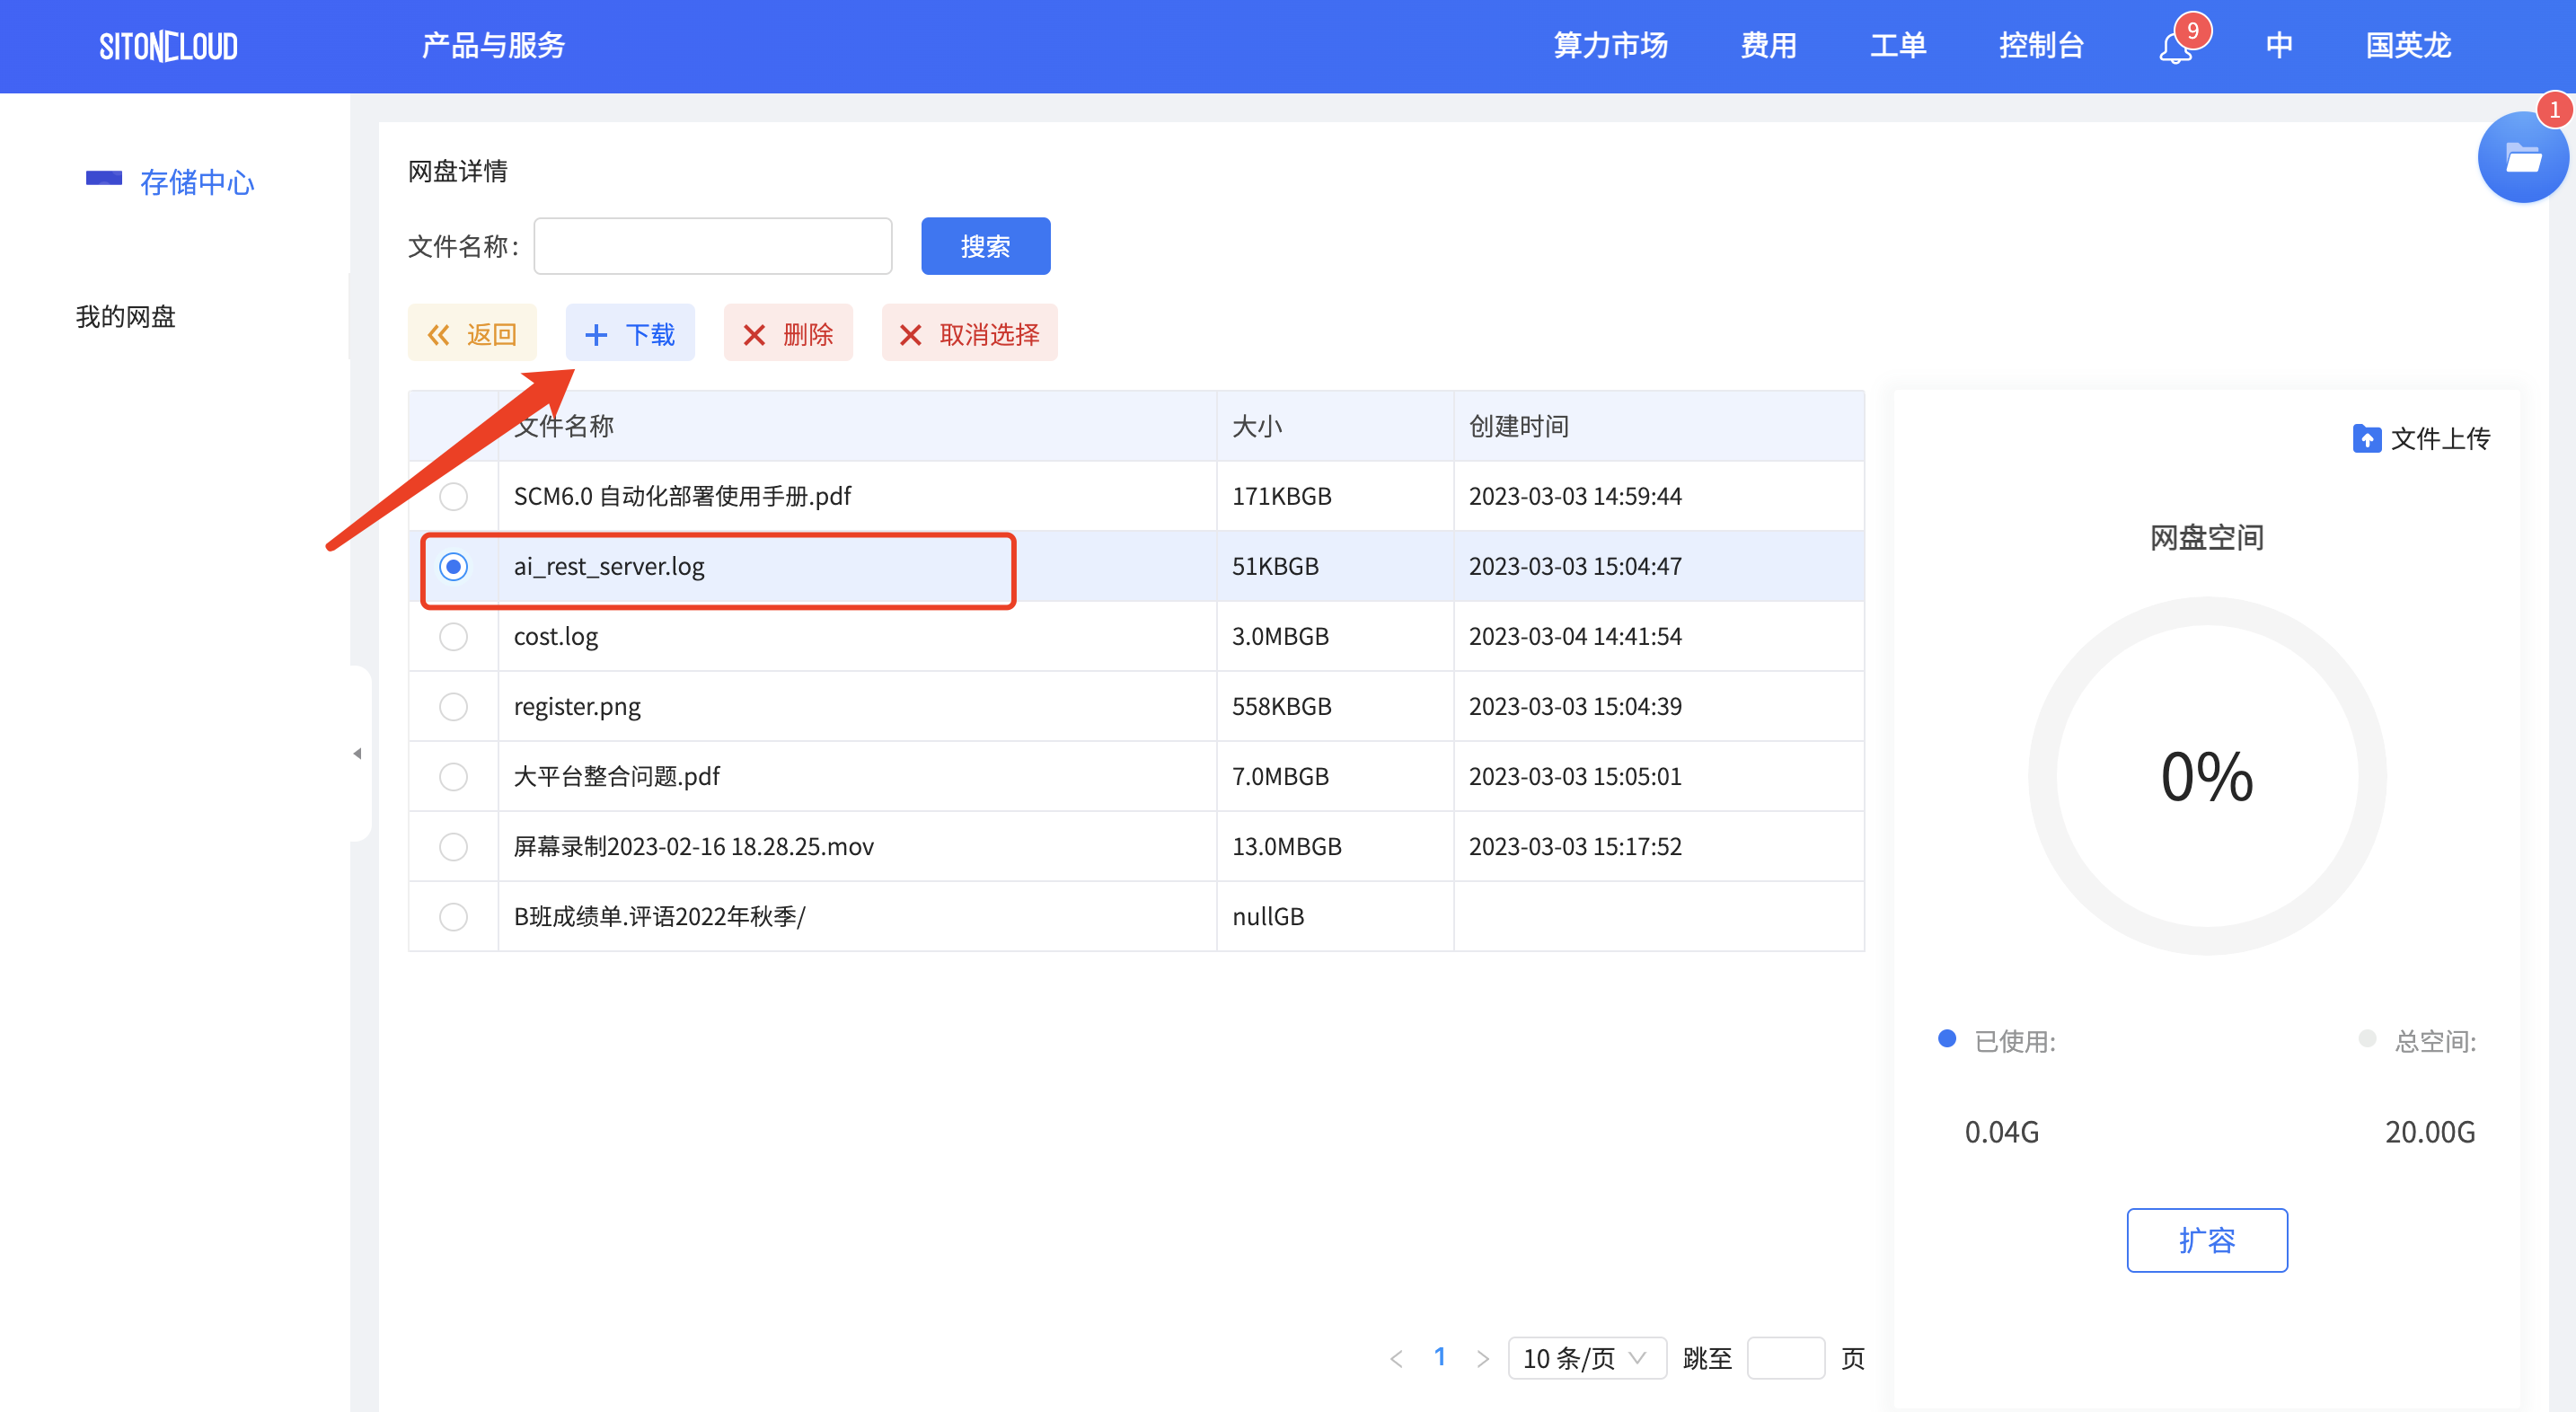The image size is (2576, 1412).
Task: Select 大平台整合问题.pdf radio button
Action: coord(453,776)
